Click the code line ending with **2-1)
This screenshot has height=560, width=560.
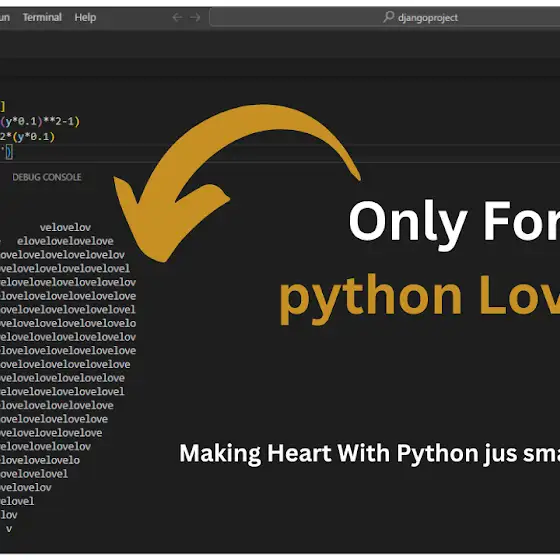pos(40,121)
